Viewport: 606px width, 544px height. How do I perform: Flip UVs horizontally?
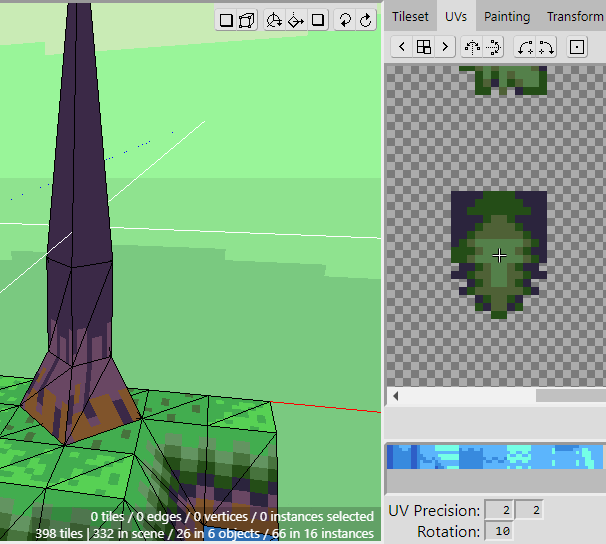472,47
